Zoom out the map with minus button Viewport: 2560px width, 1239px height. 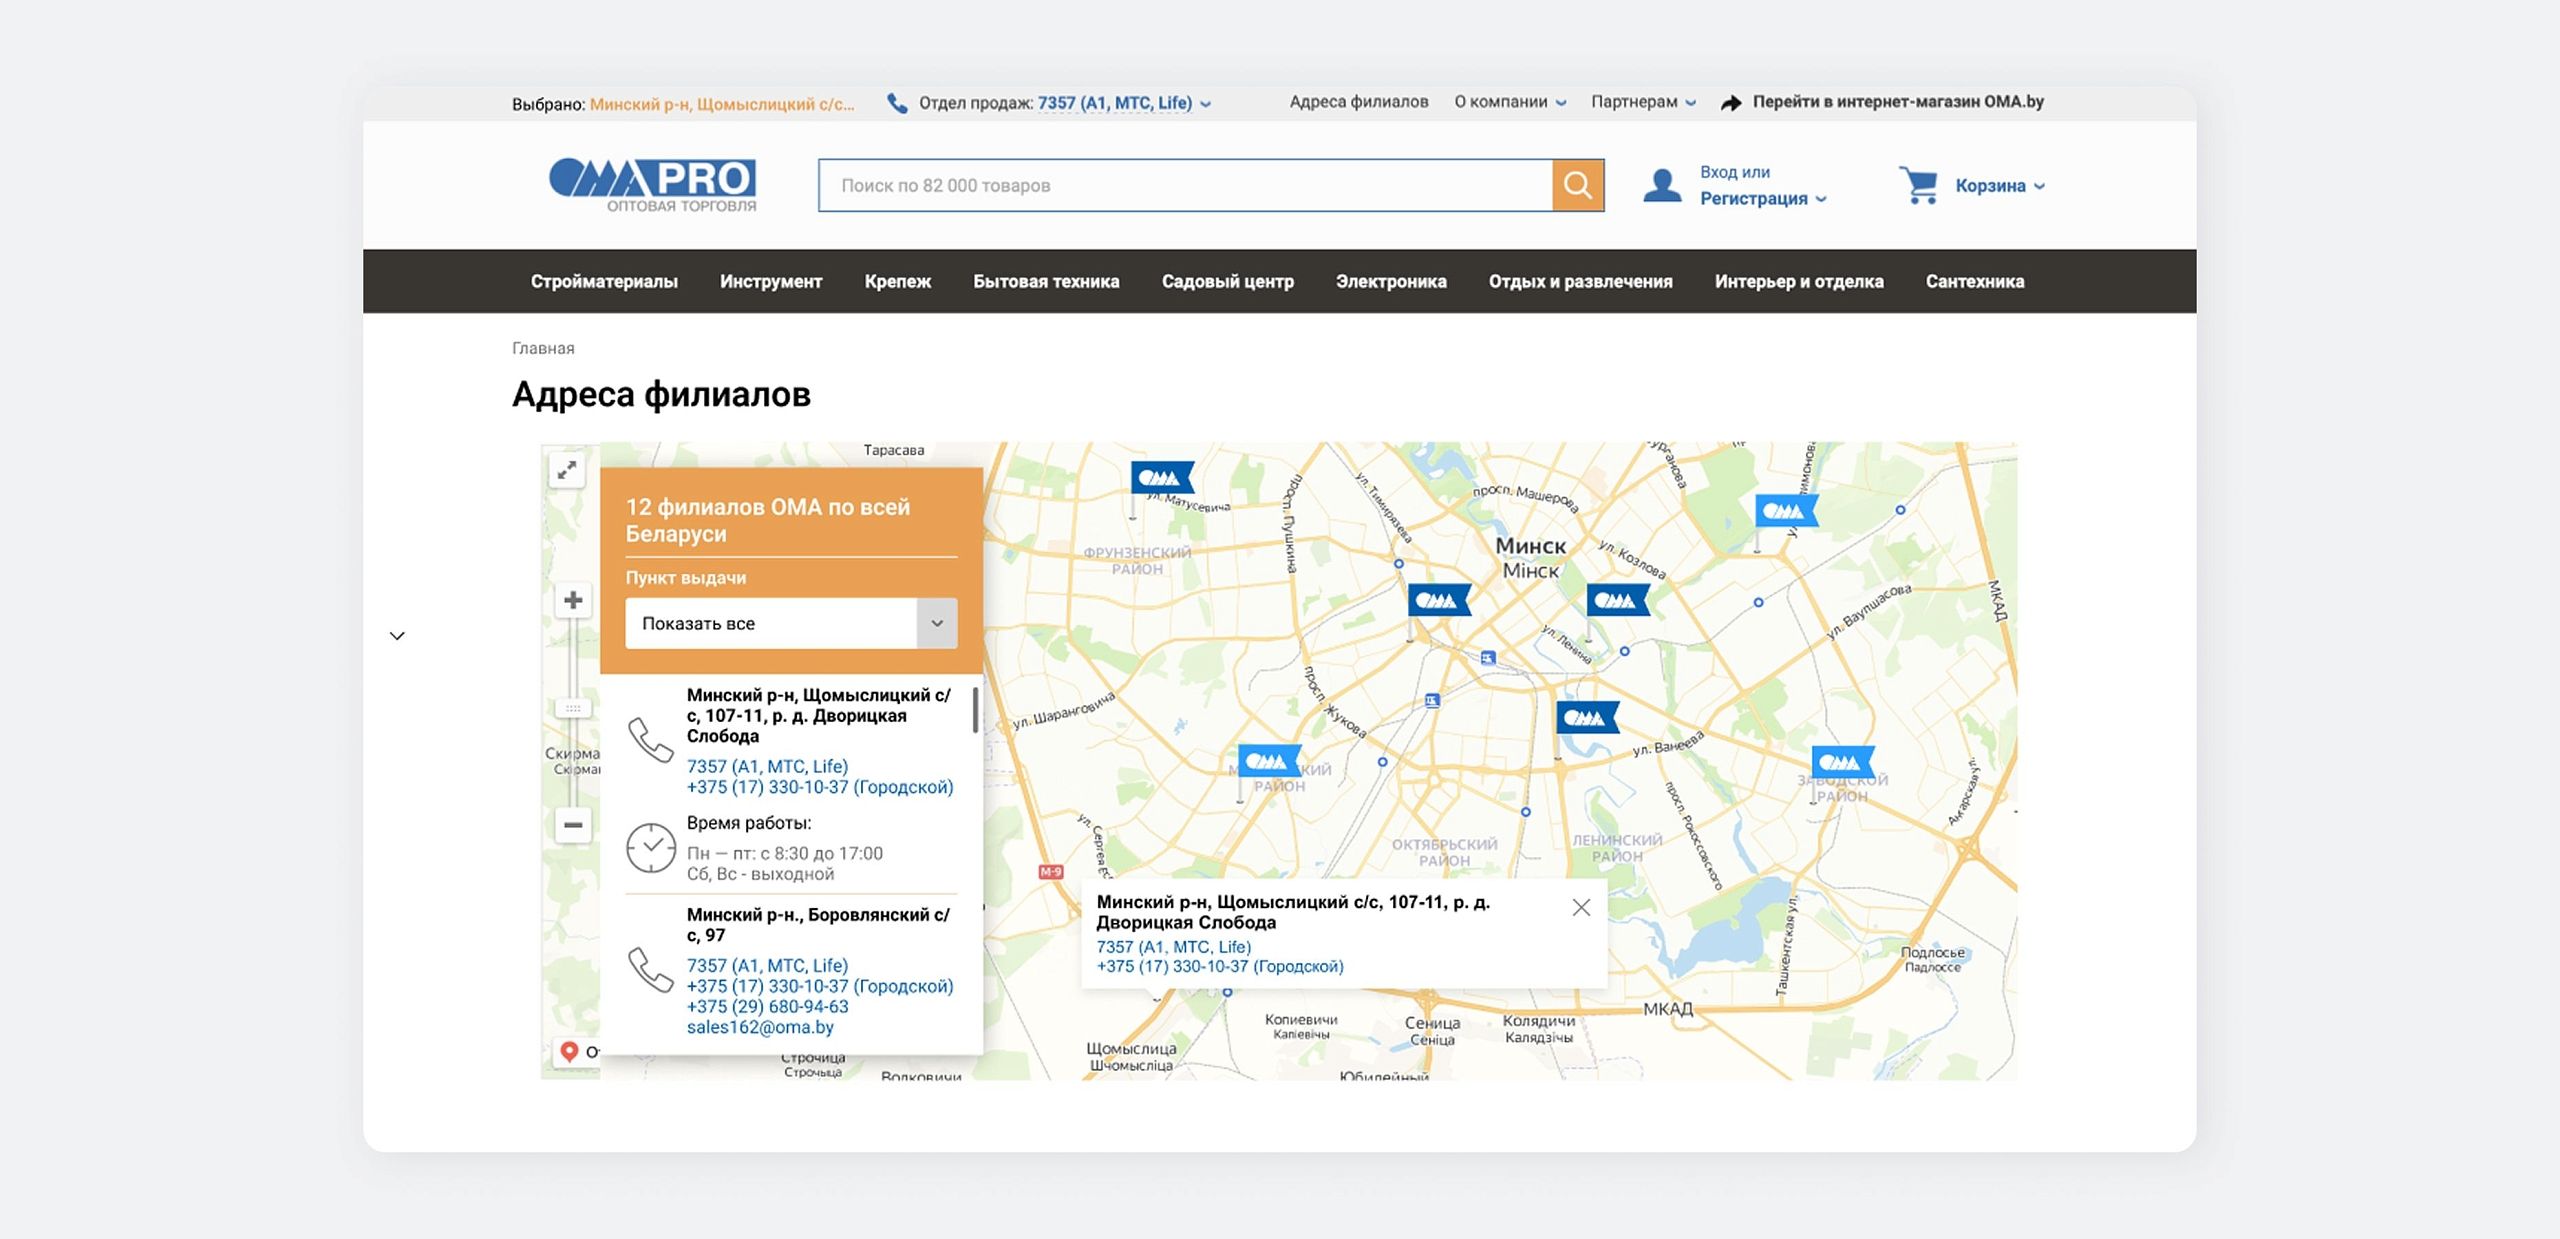[573, 825]
